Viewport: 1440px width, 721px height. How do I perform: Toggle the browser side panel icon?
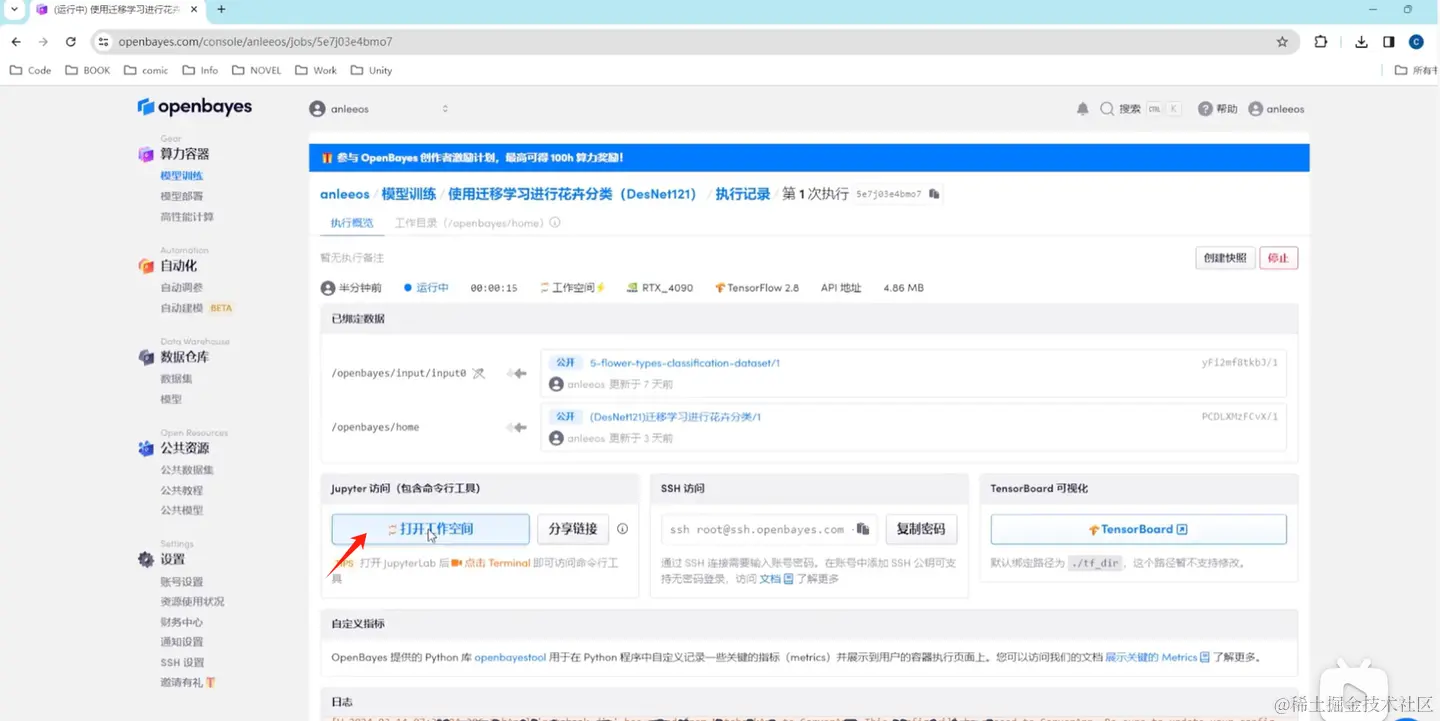tap(1389, 42)
